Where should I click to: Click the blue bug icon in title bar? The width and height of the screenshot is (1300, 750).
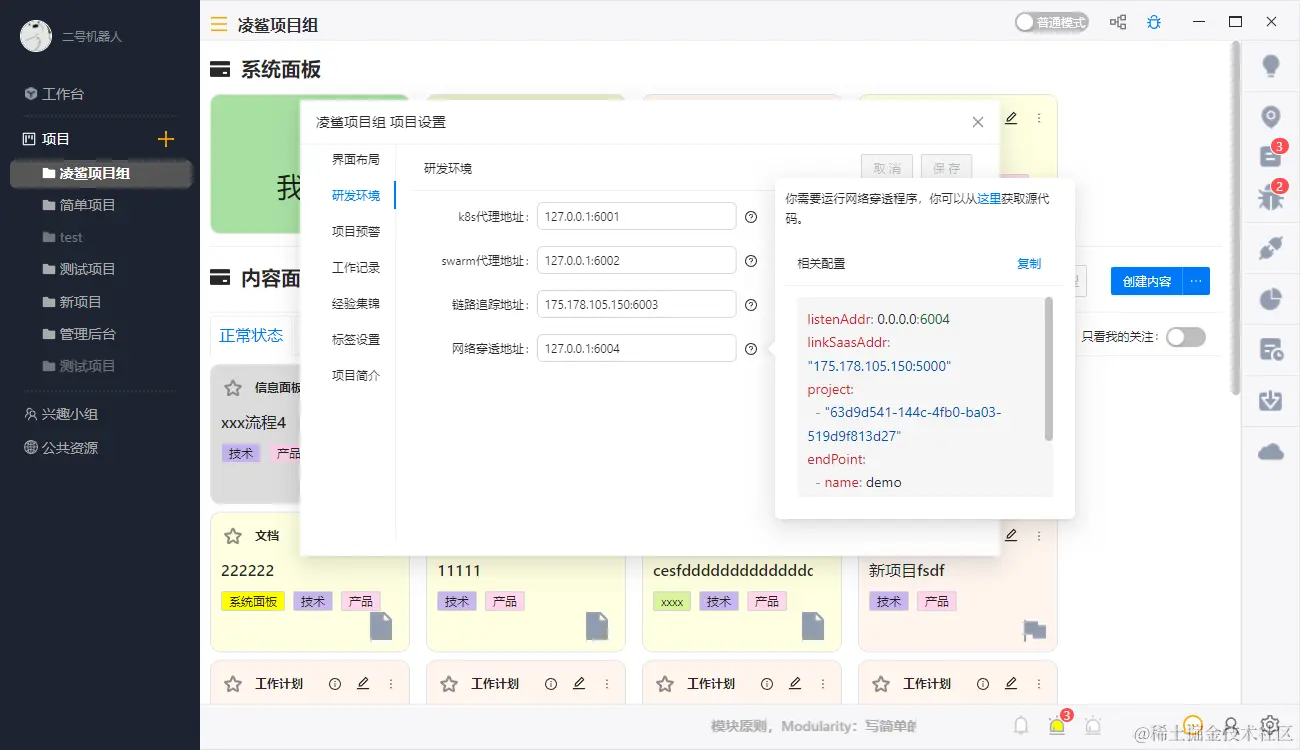[x=1154, y=22]
